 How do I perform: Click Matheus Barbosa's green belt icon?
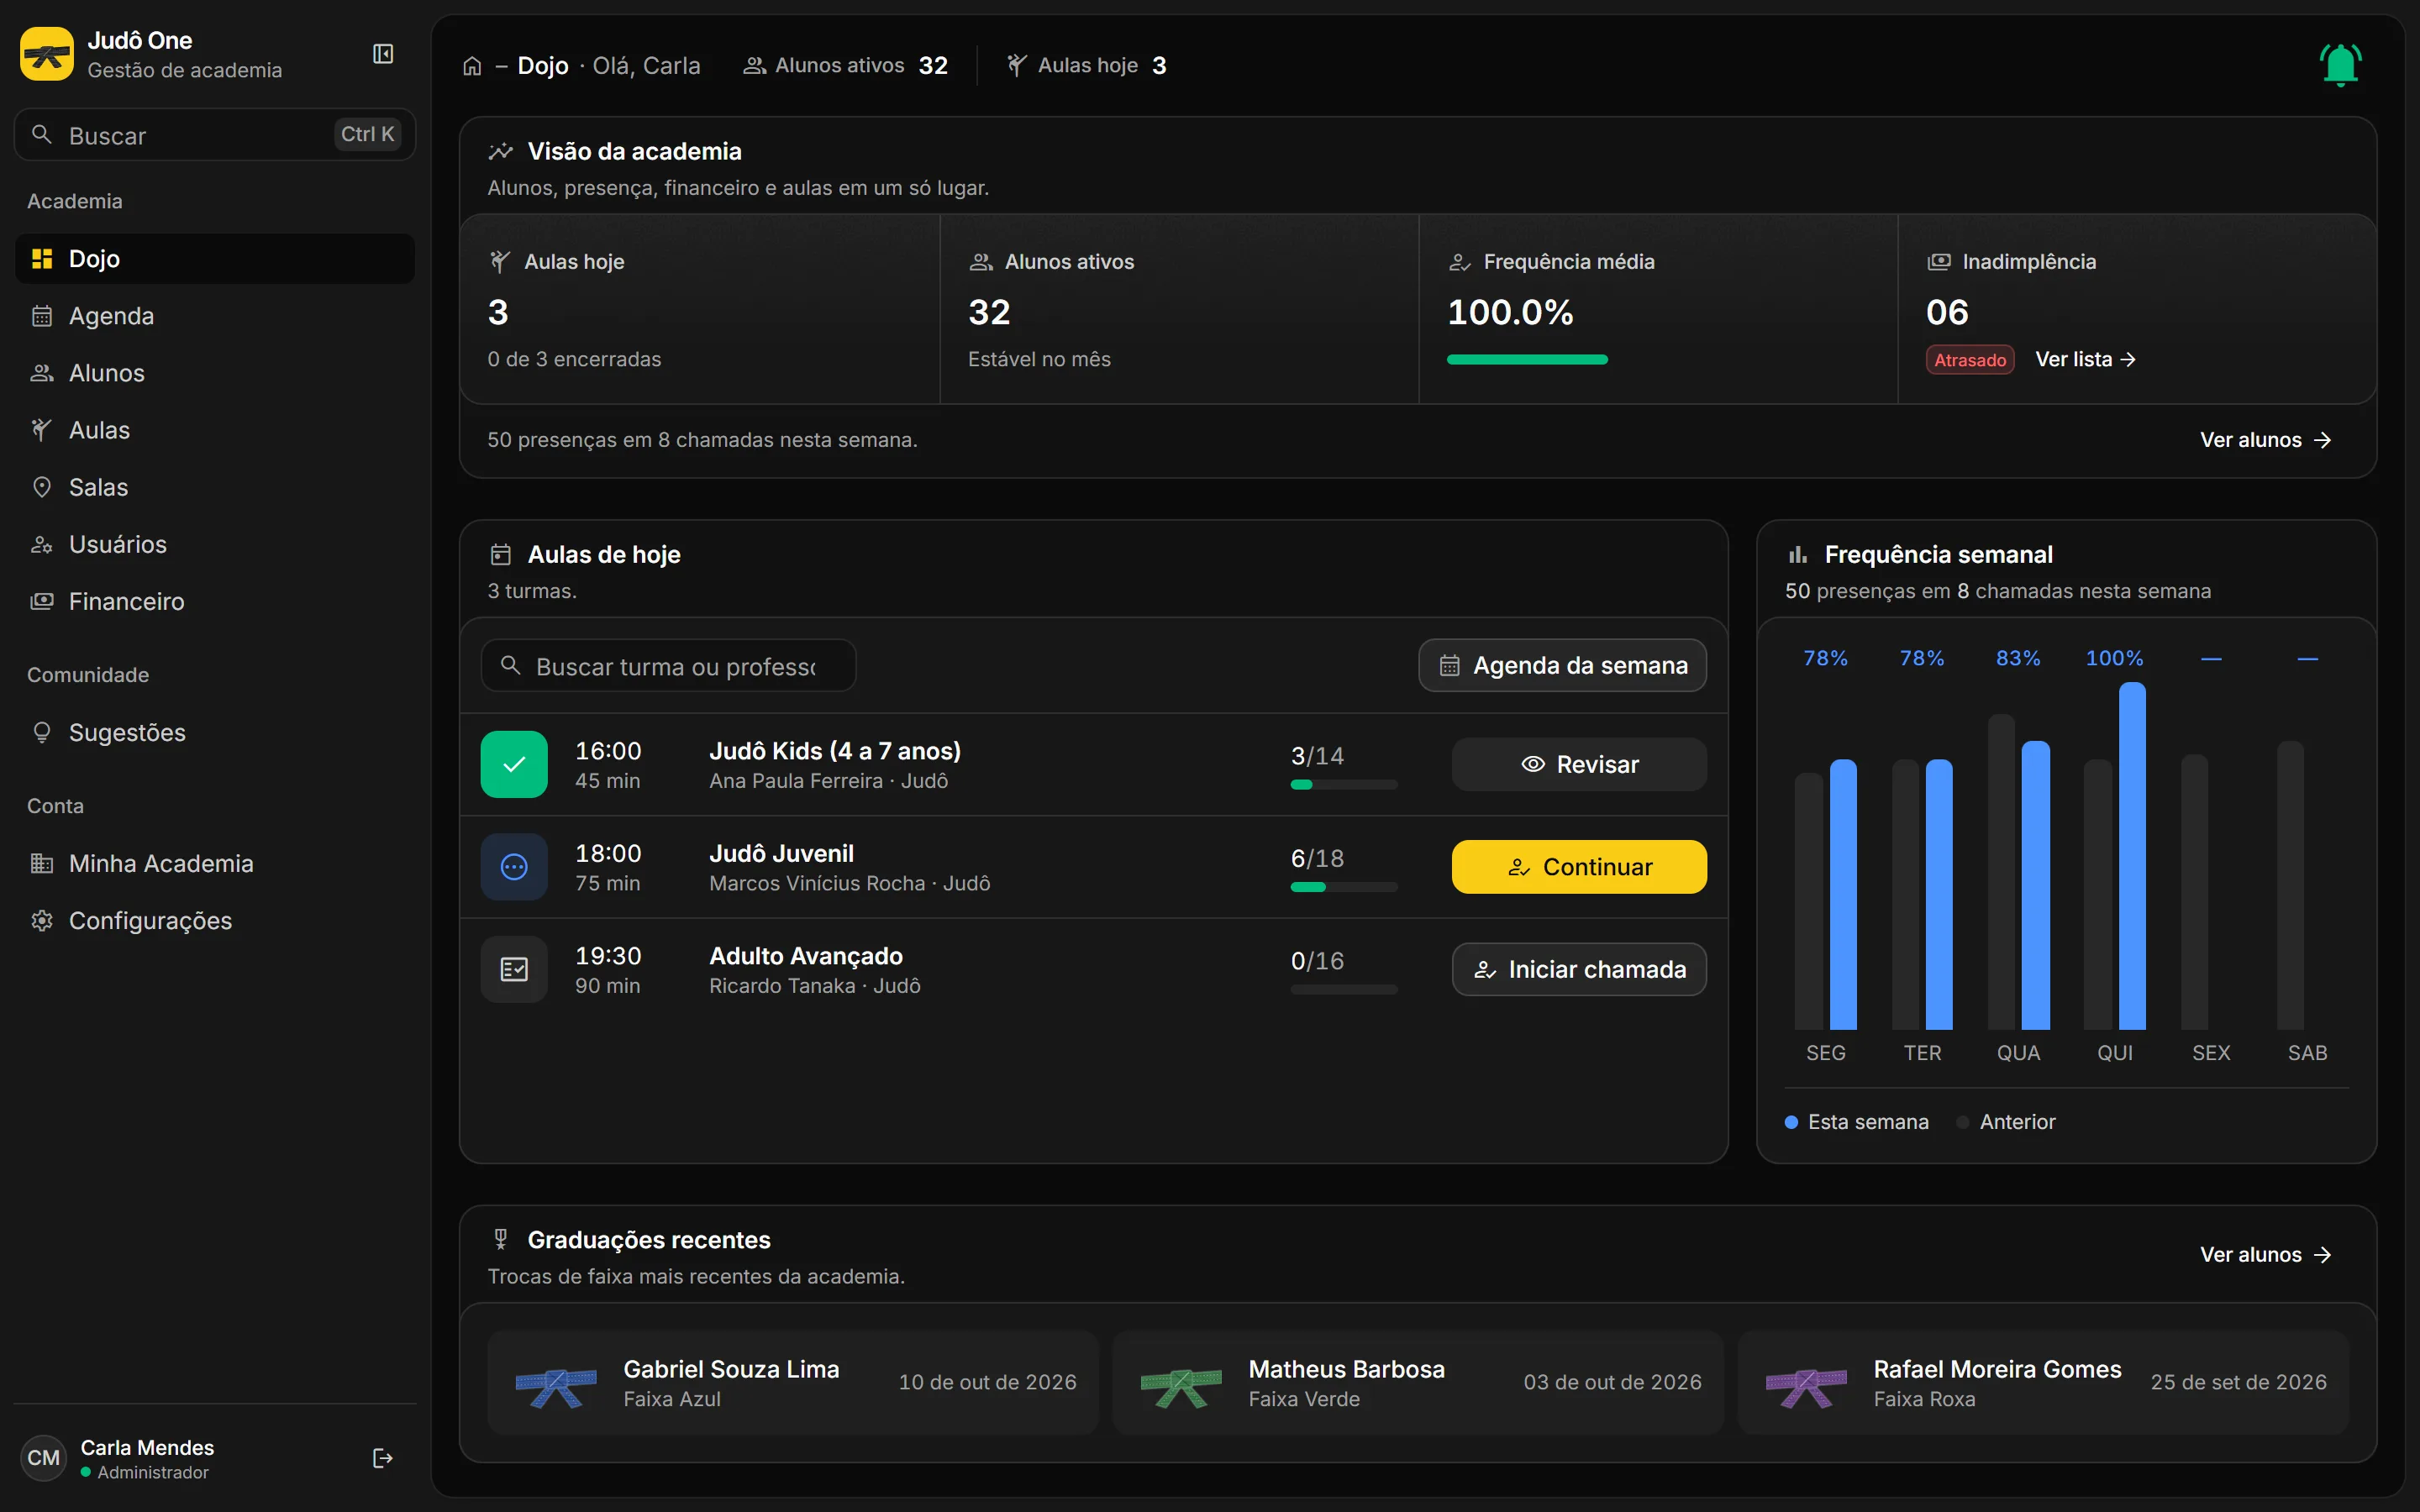(x=1181, y=1387)
